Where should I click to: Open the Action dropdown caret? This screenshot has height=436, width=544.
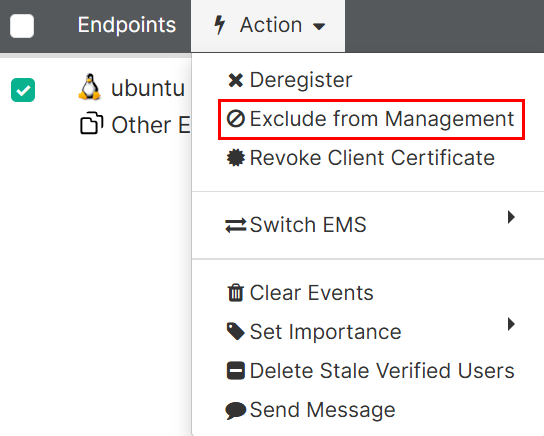click(x=318, y=26)
